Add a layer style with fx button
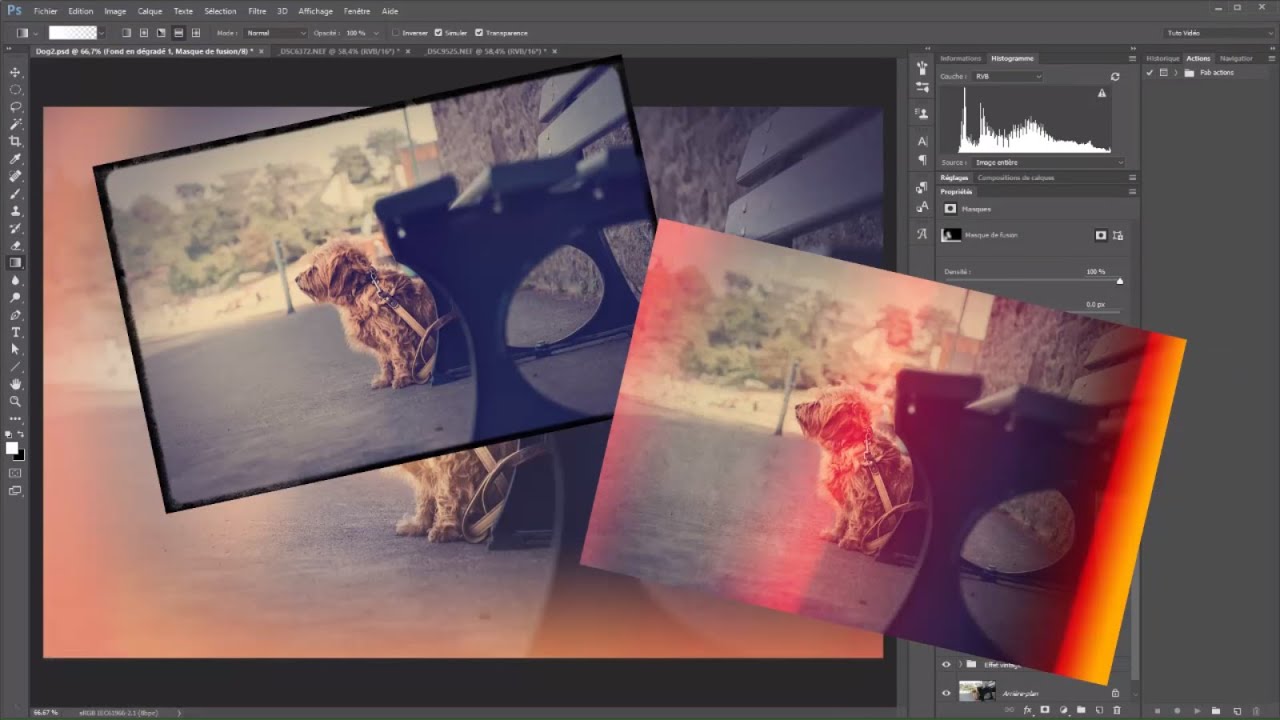The image size is (1280, 720). click(1027, 710)
